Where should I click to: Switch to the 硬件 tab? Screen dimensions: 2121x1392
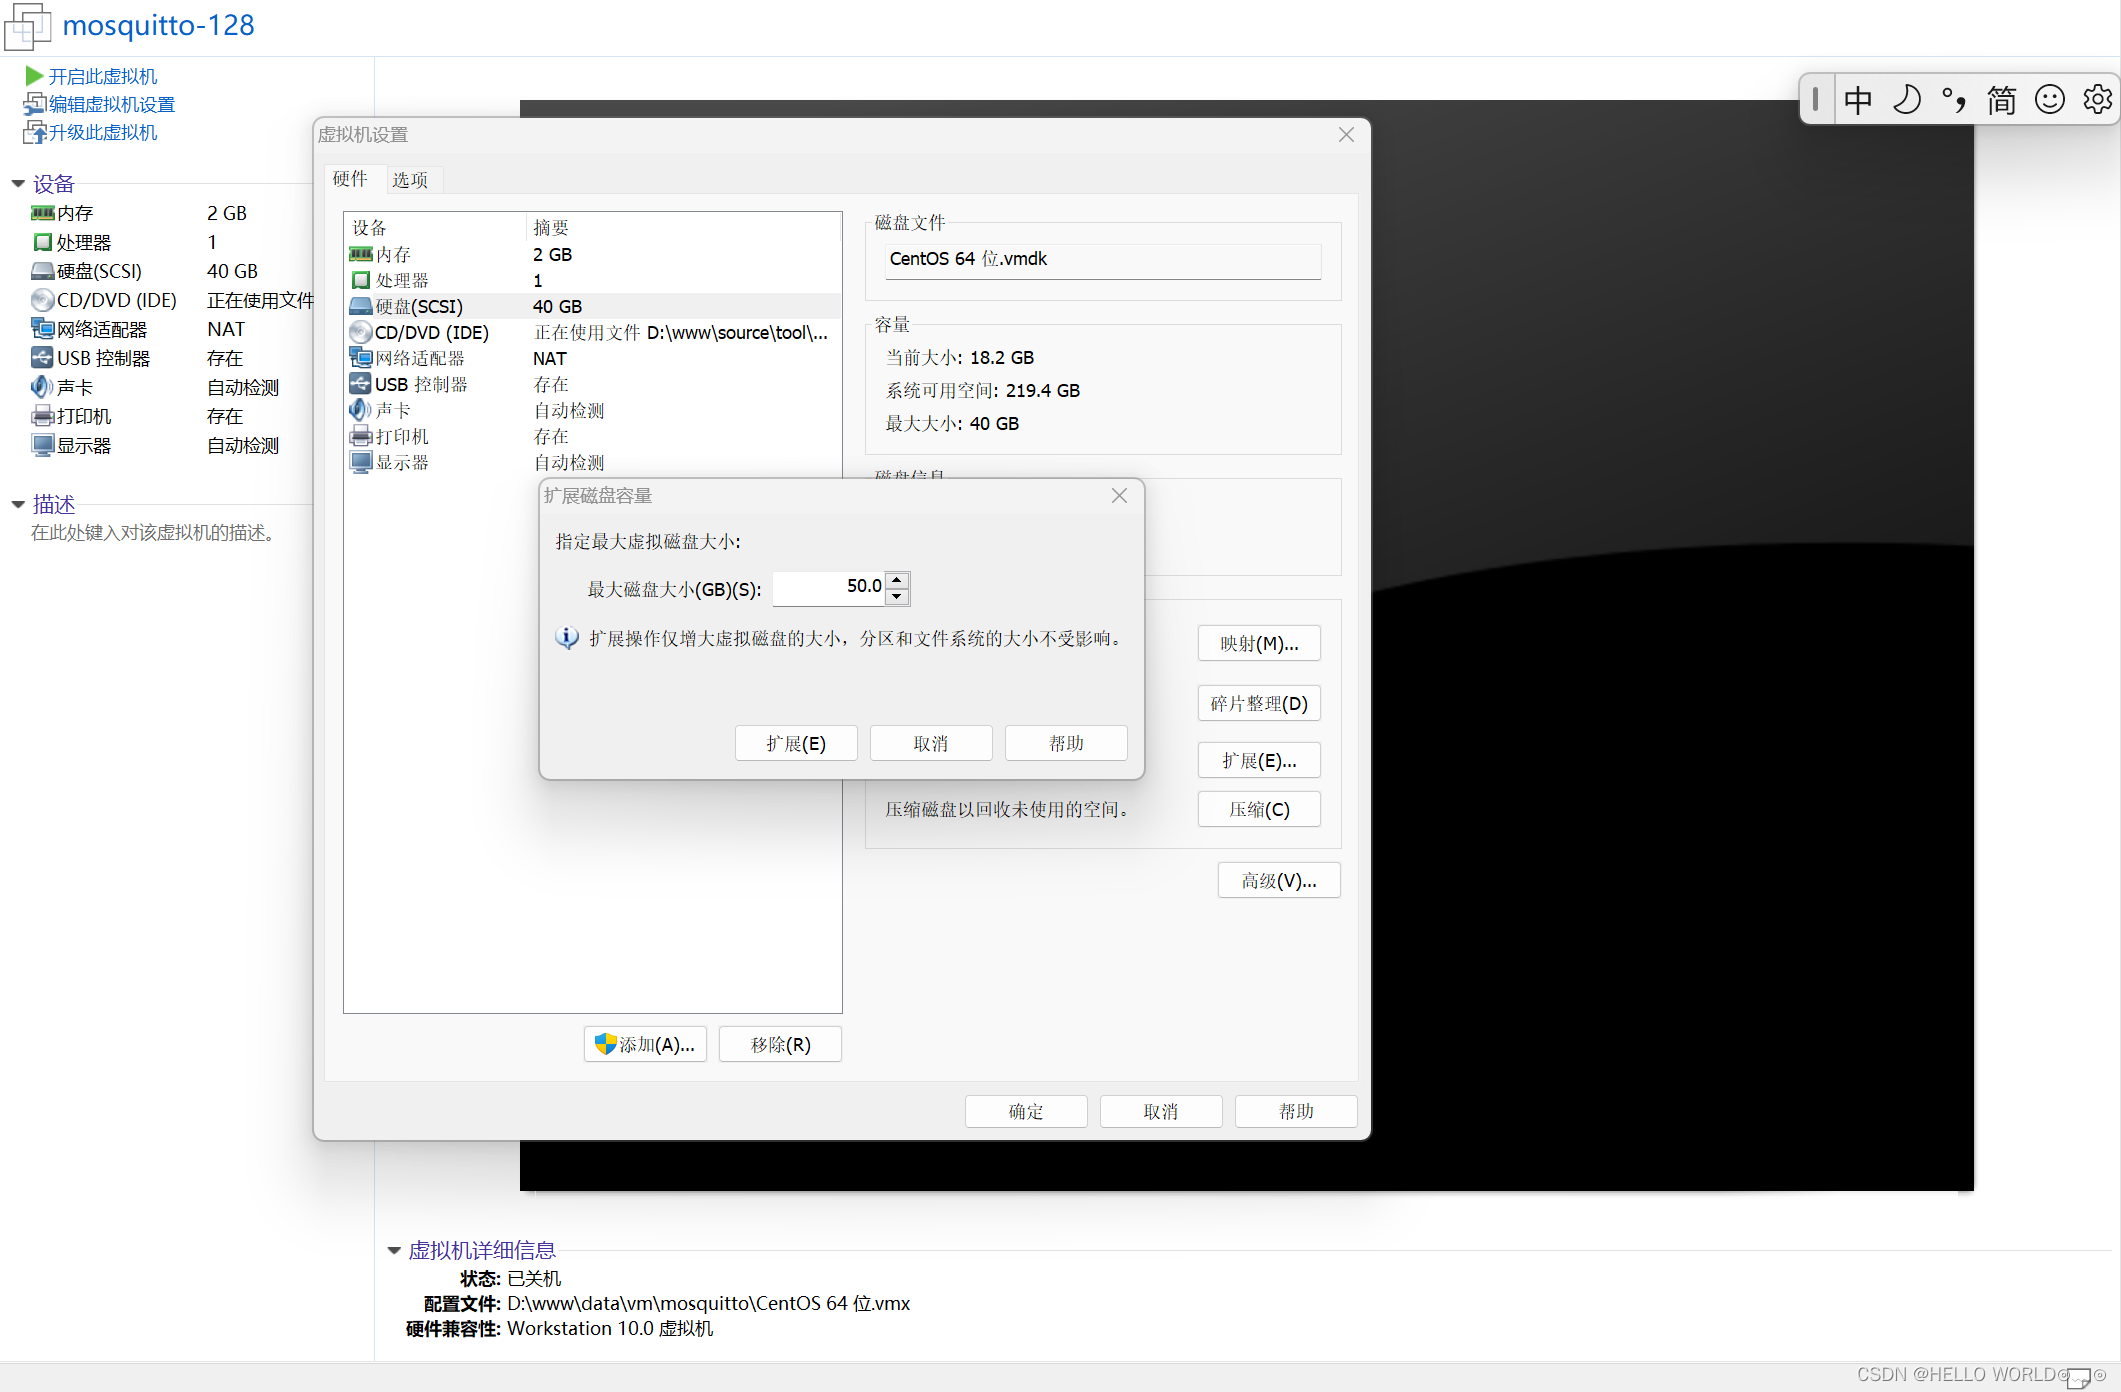point(350,179)
